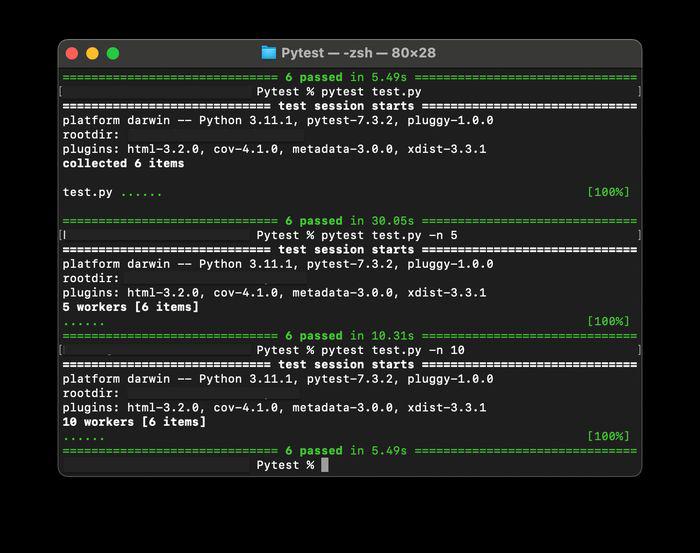Click the green dots after 'test.py'
Viewport: 700px width, 553px height.
[141, 195]
